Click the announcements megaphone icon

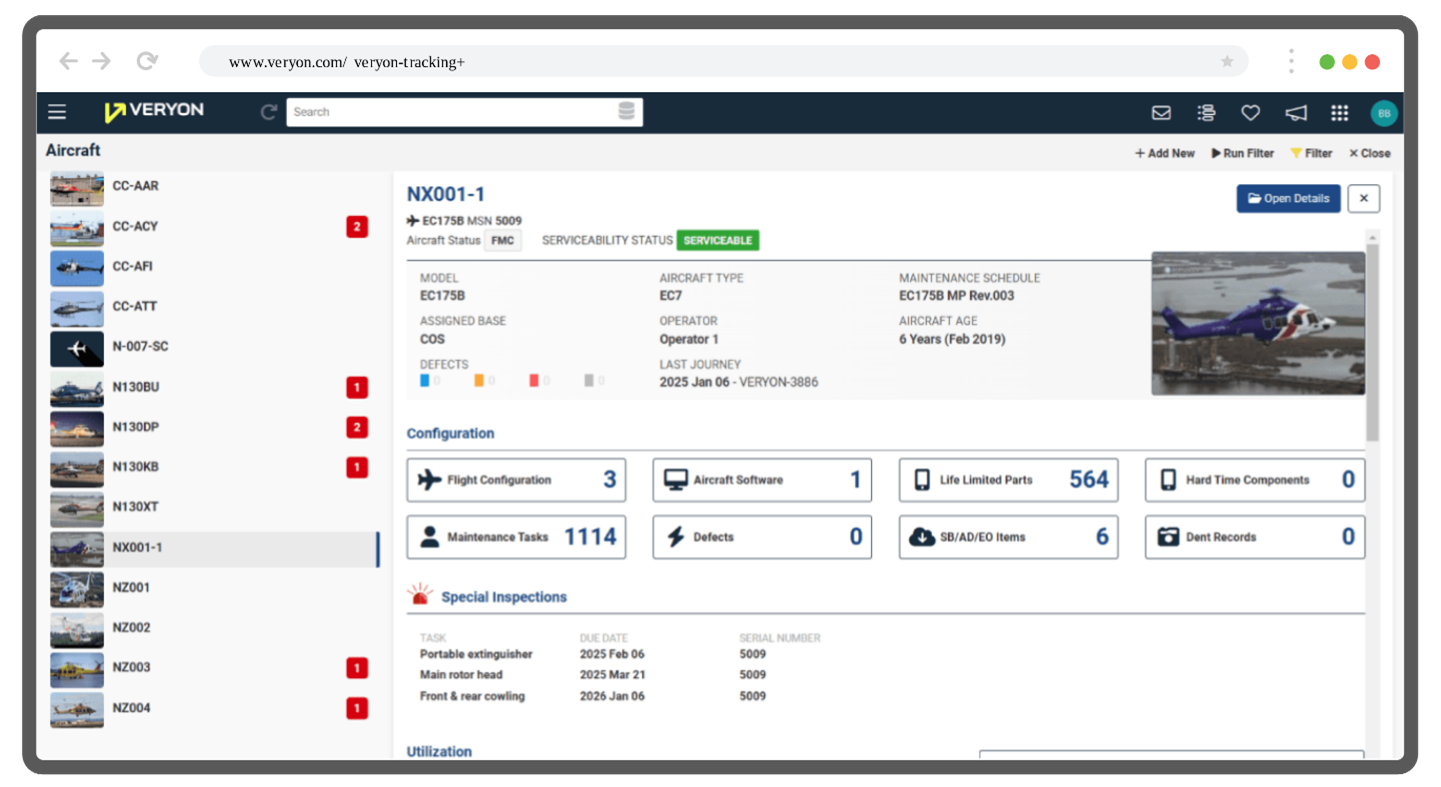1296,113
